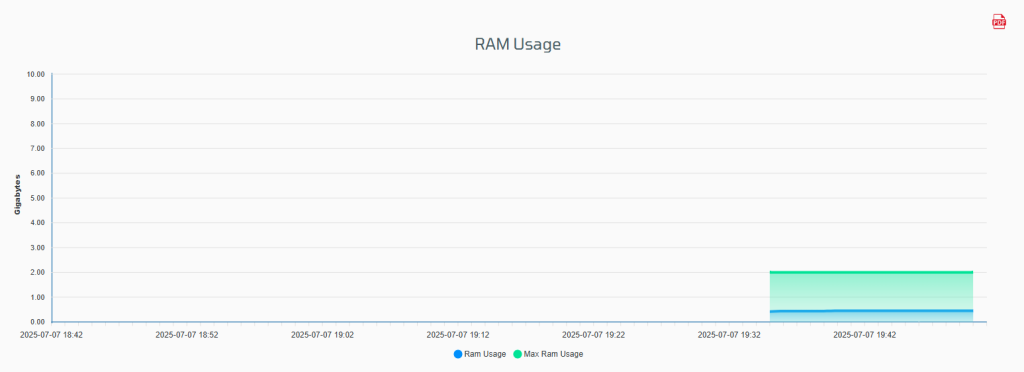The width and height of the screenshot is (1024, 372).
Task: Click the 2025-07-07 19:22 time label
Action: tap(594, 334)
